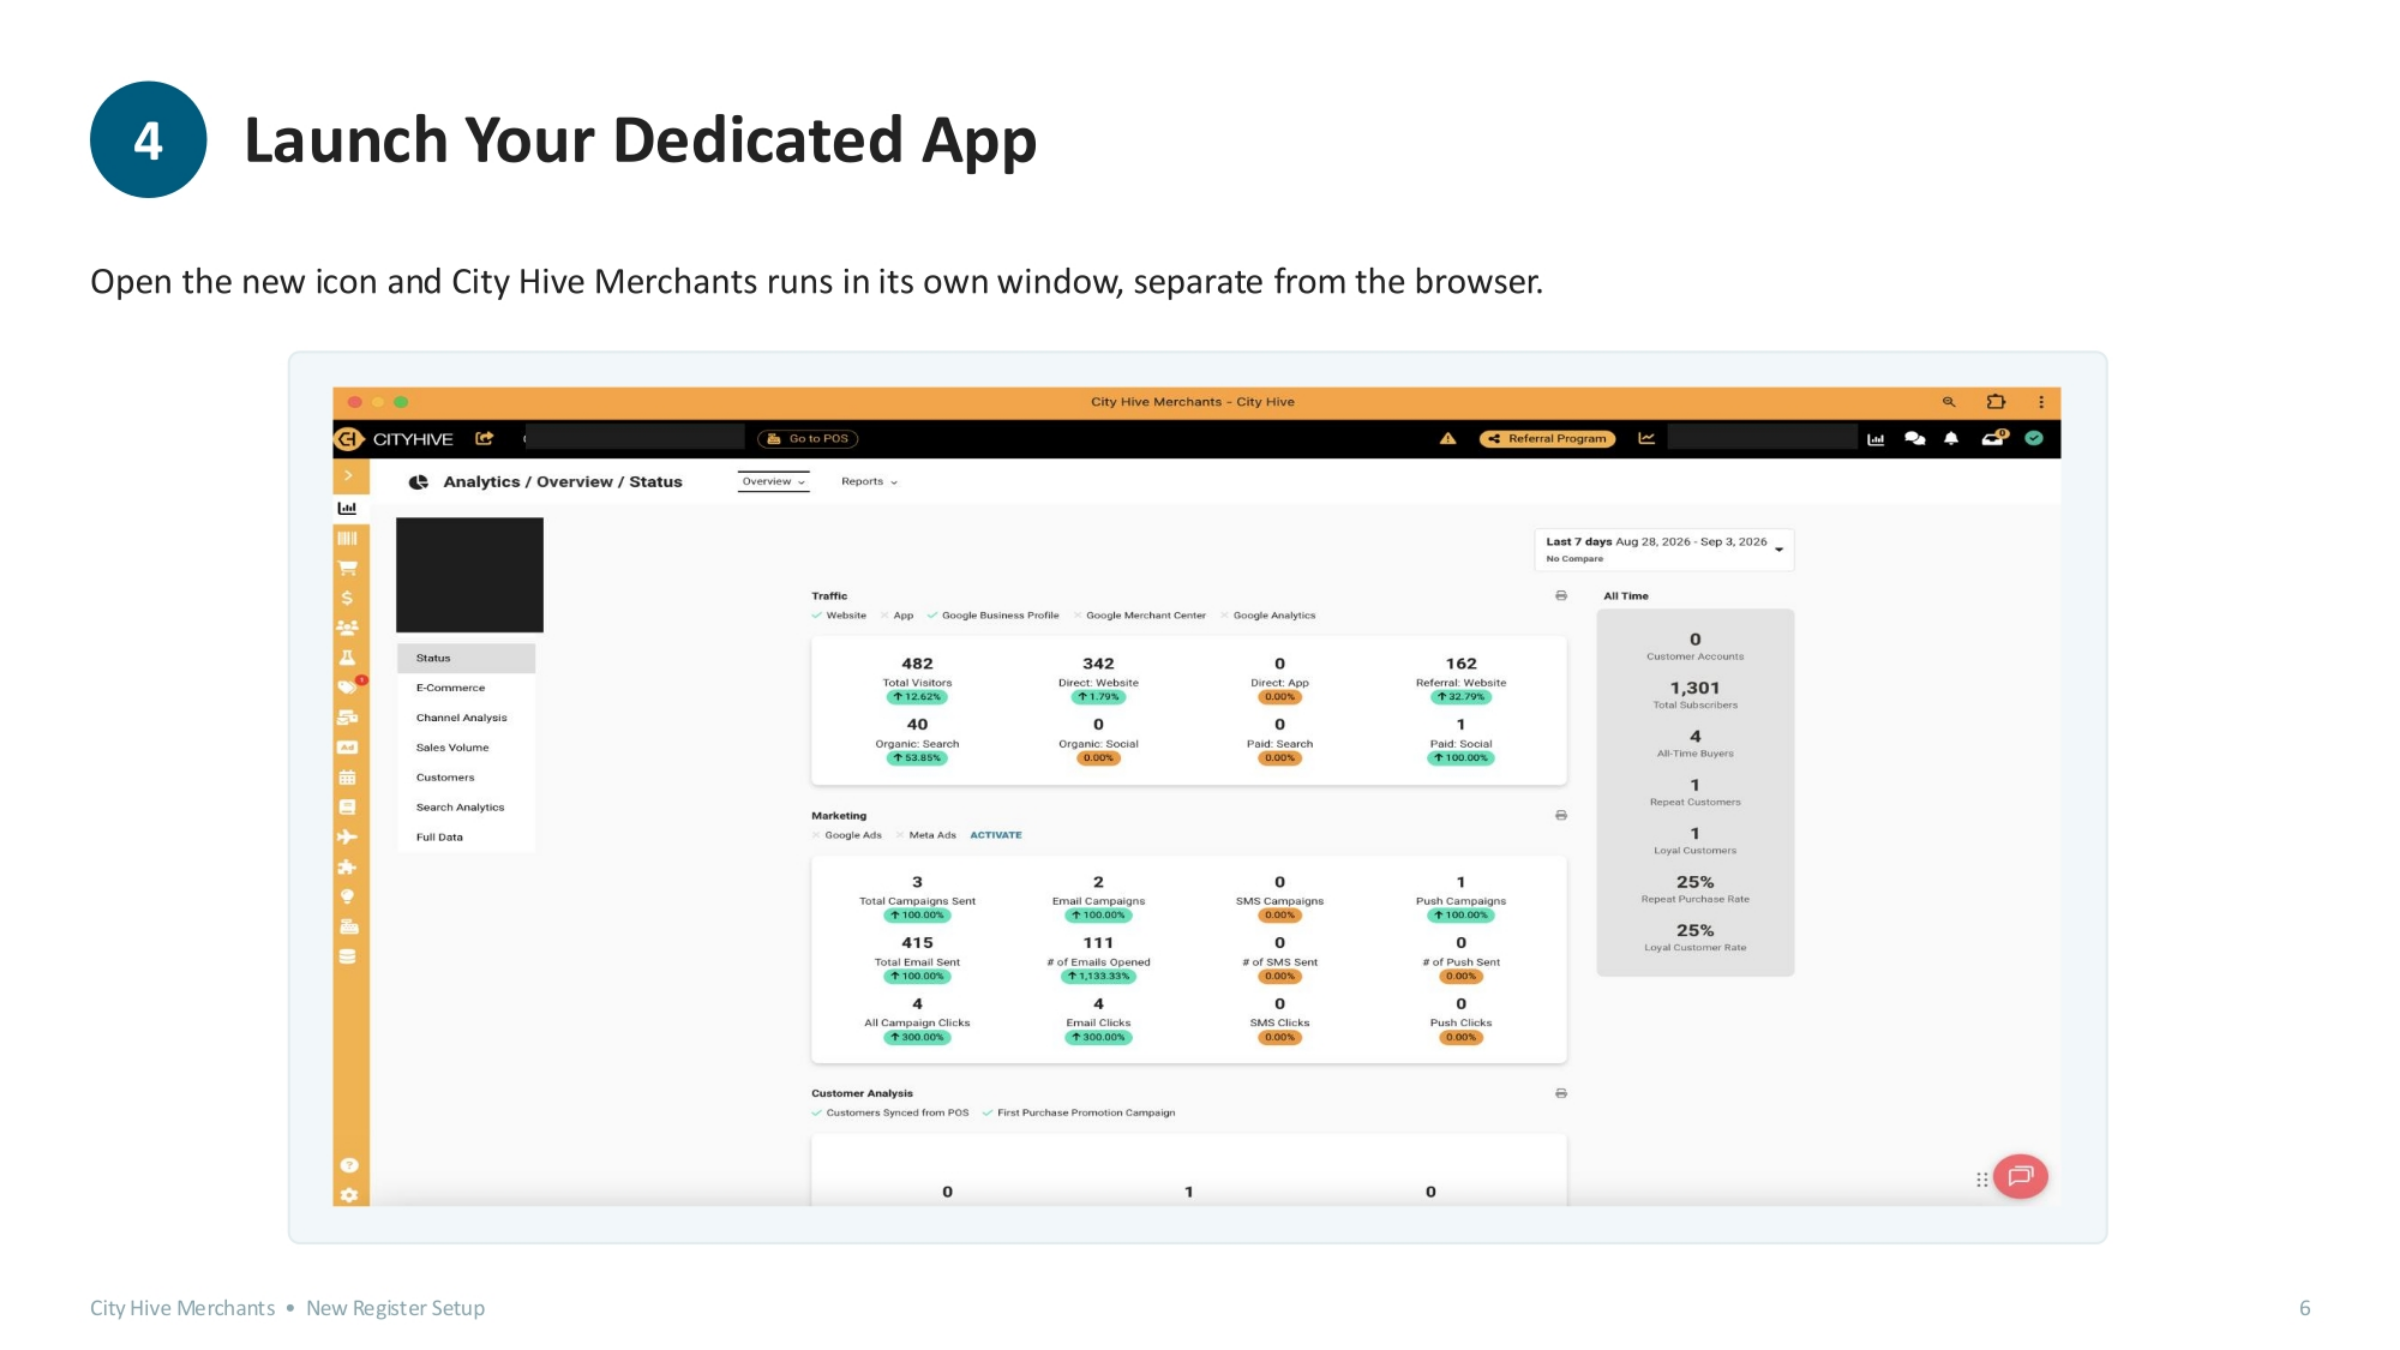Open the flask sidebar icon

(x=347, y=658)
